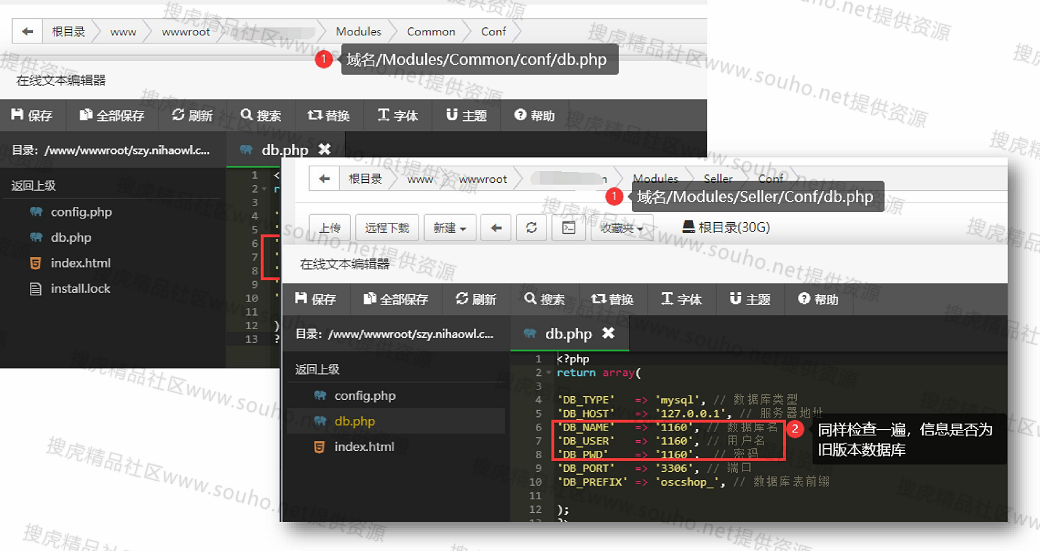Click back arrow in Common Conf window breadcrumb

pyautogui.click(x=27, y=31)
